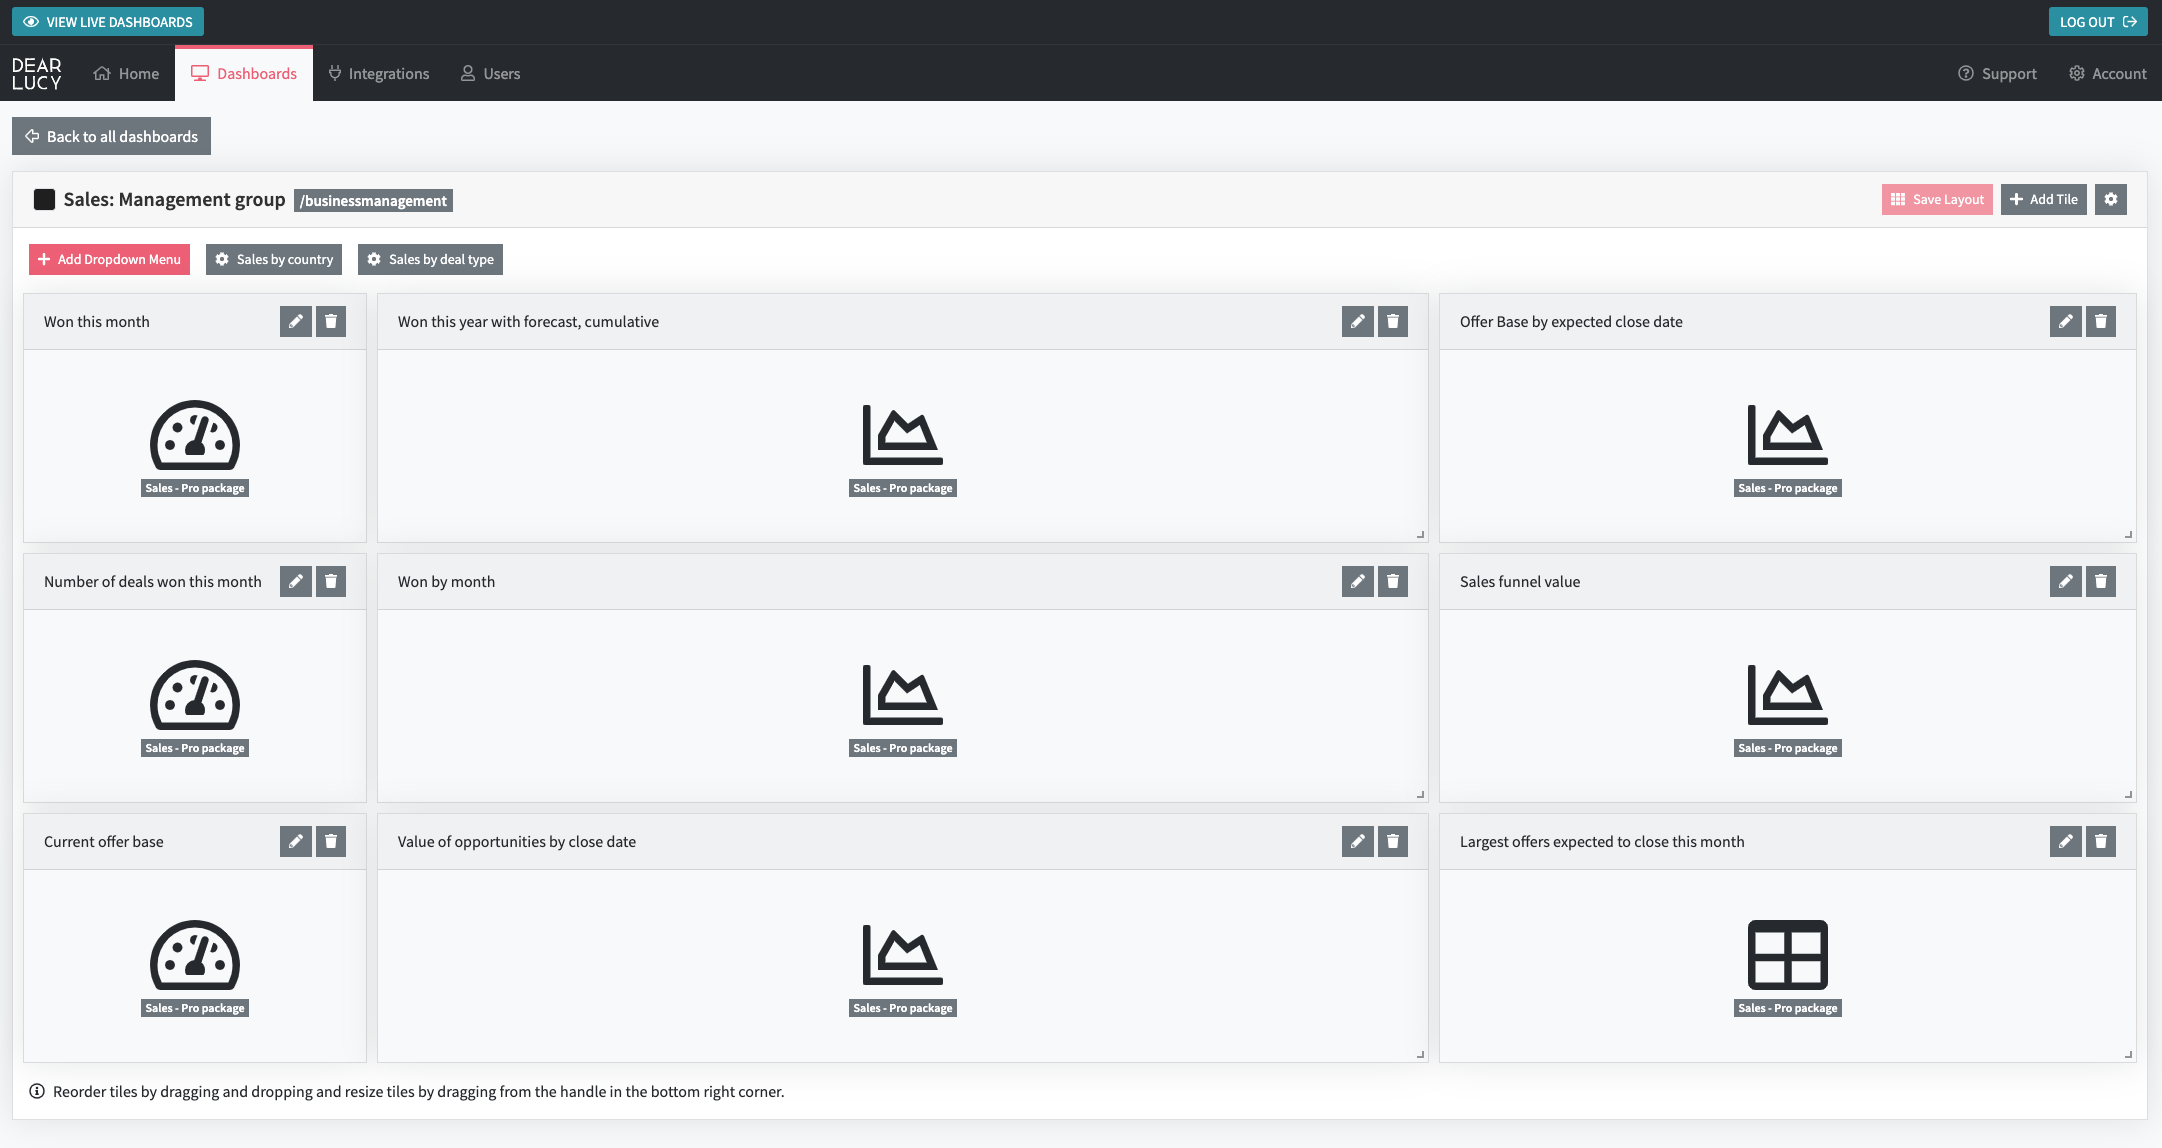The height and width of the screenshot is (1148, 2162).
Task: Delete the 'Sales funnel value' tile
Action: click(2101, 581)
